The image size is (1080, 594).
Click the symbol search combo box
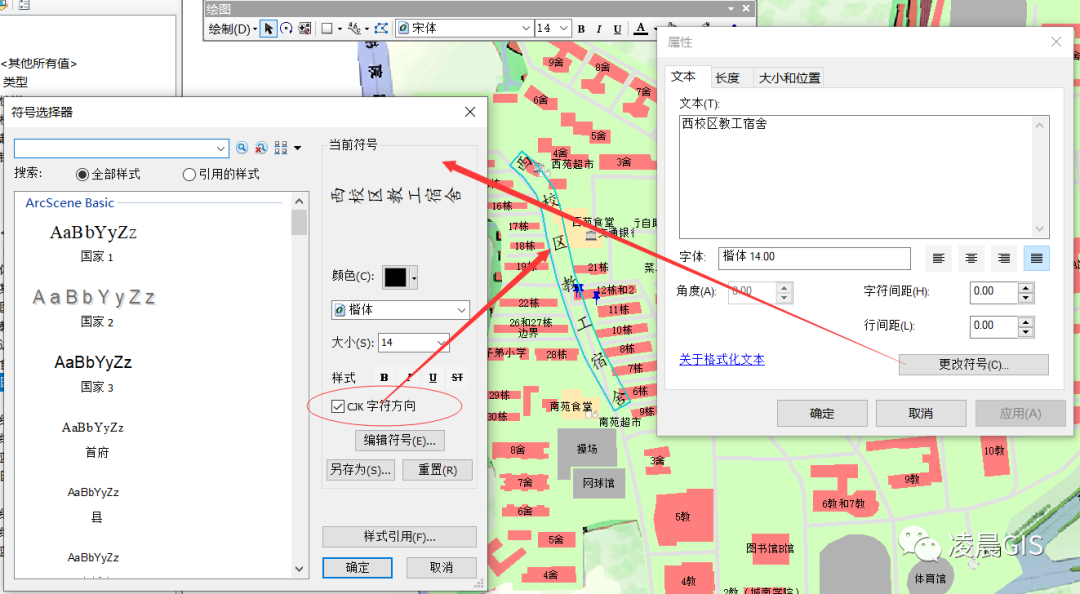pos(121,148)
